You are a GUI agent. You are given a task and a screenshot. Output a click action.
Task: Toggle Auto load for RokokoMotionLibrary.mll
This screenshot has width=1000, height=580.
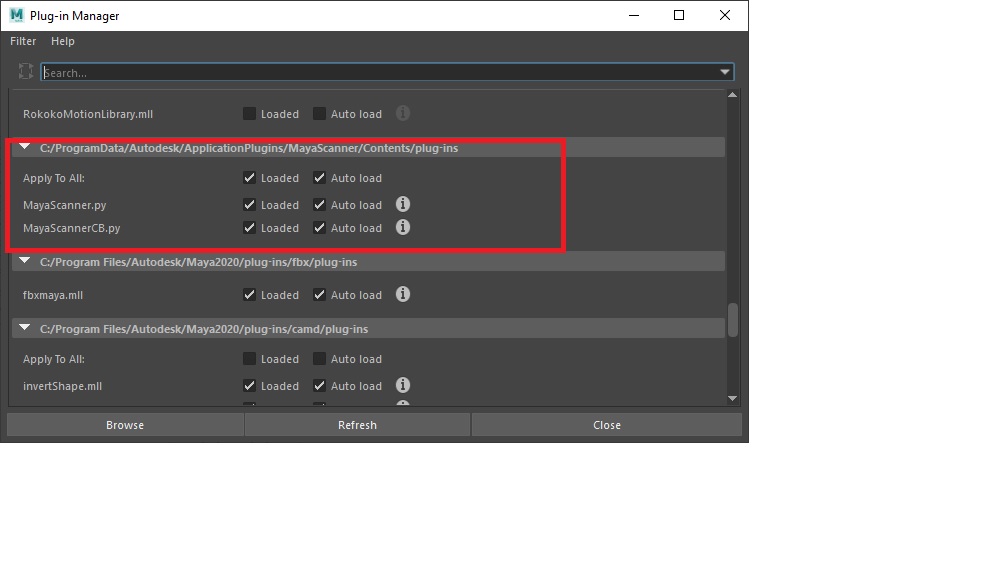click(x=320, y=114)
